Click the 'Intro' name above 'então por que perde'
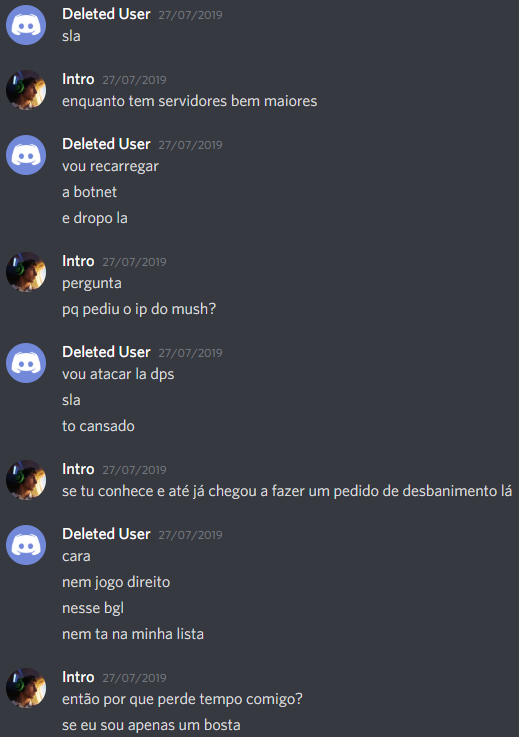This screenshot has width=519, height=737. click(x=78, y=677)
